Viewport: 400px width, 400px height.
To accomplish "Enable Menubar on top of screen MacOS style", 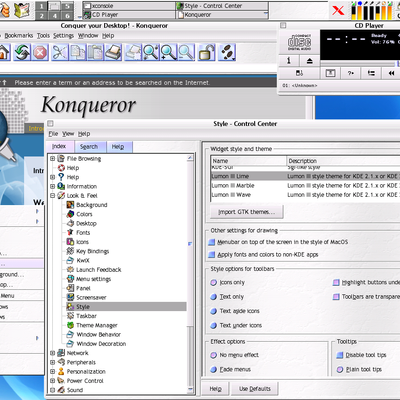I will click(212, 242).
